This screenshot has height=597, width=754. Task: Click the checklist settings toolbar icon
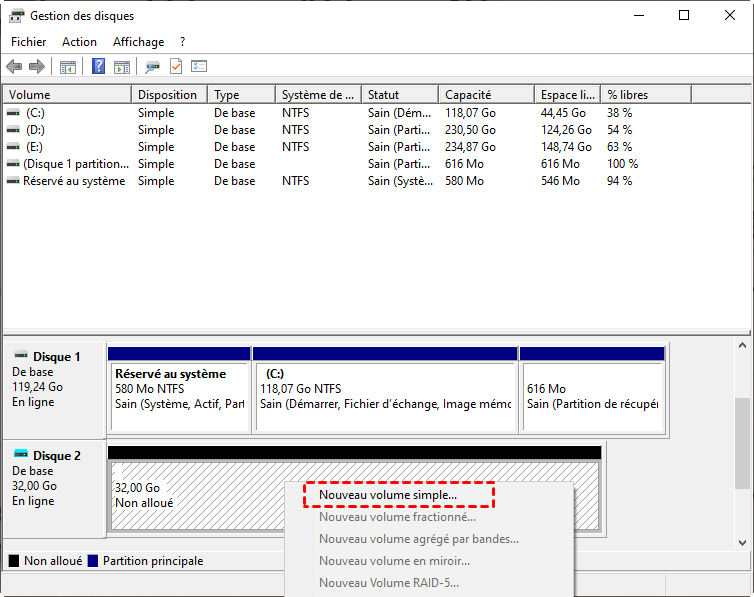tap(199, 67)
